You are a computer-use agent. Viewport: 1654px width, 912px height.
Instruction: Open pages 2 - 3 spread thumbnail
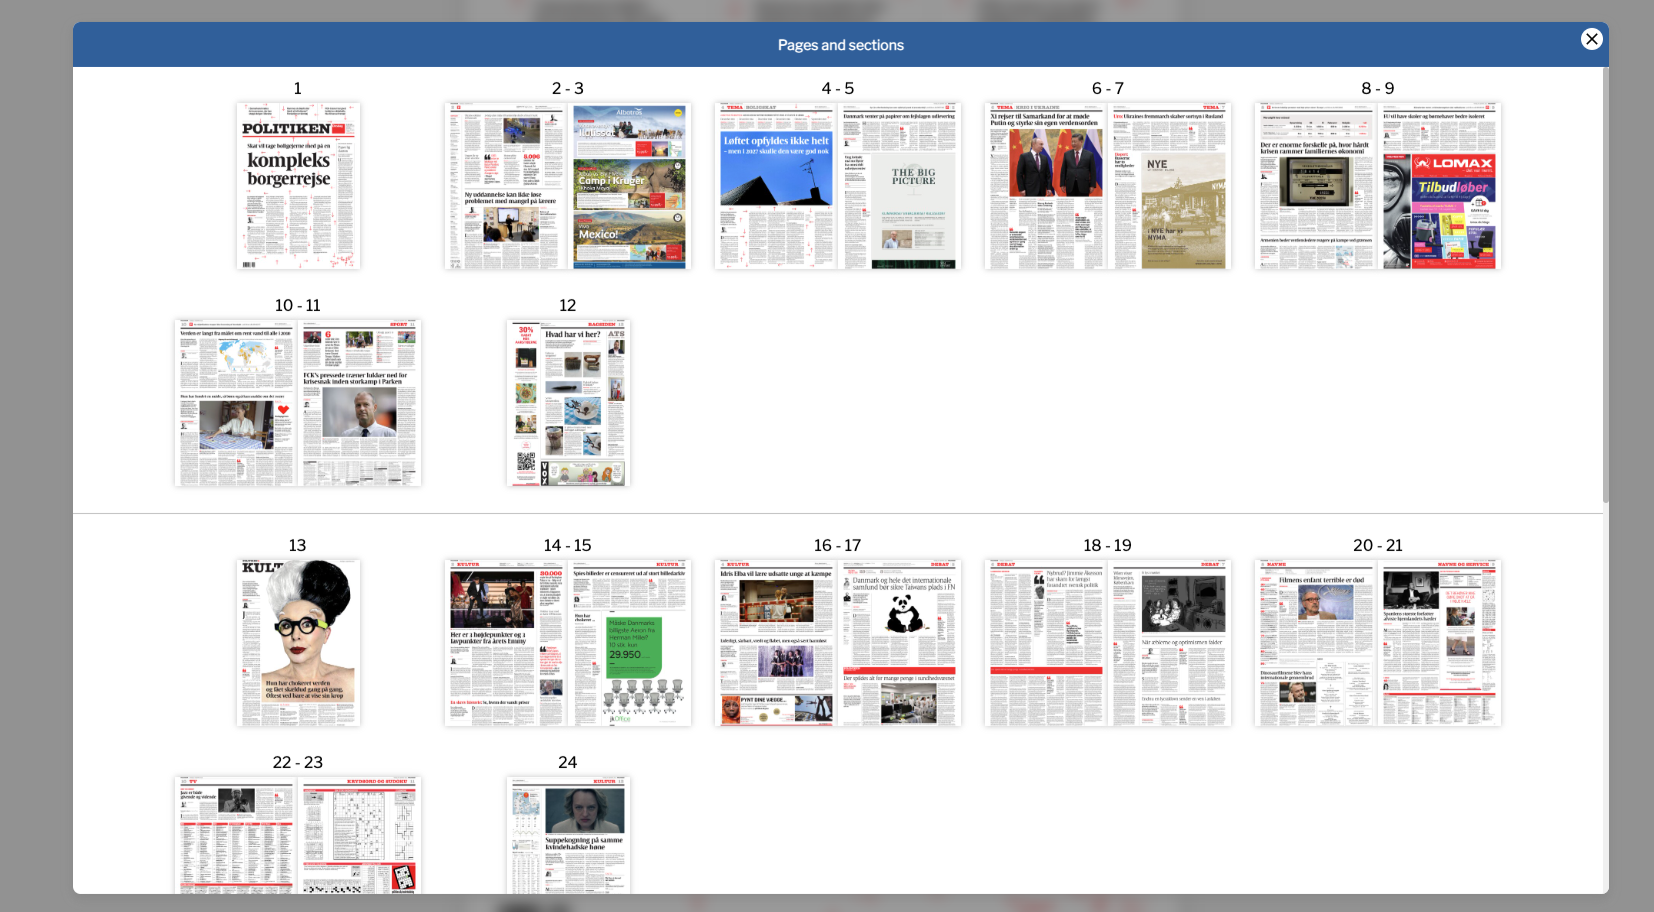coord(568,186)
